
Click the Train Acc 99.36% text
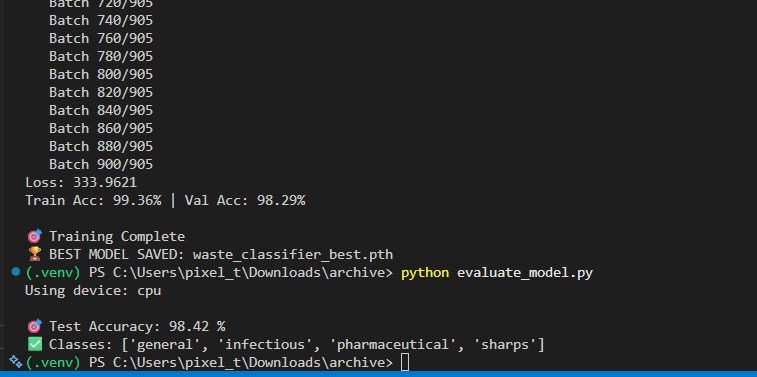(93, 200)
